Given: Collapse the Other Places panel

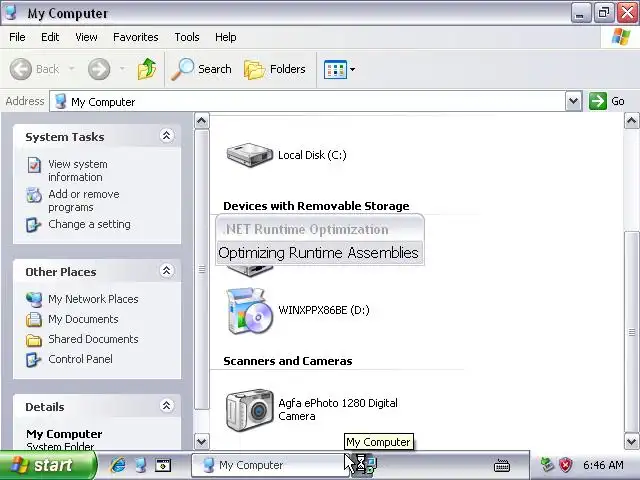Looking at the screenshot, I should (x=166, y=271).
